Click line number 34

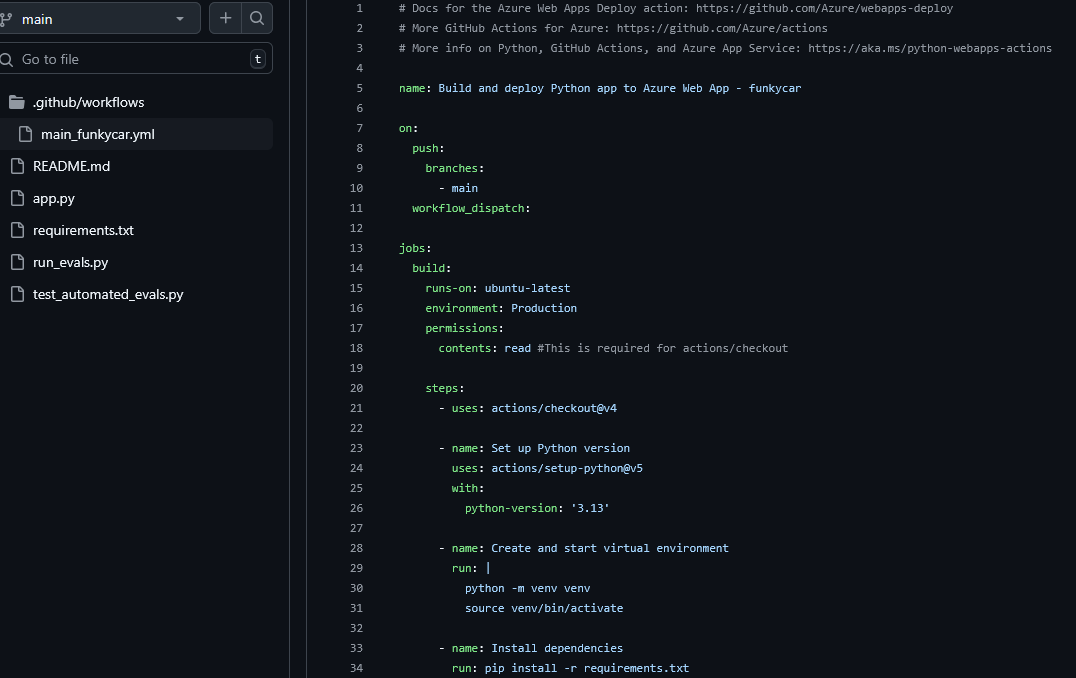(x=356, y=668)
